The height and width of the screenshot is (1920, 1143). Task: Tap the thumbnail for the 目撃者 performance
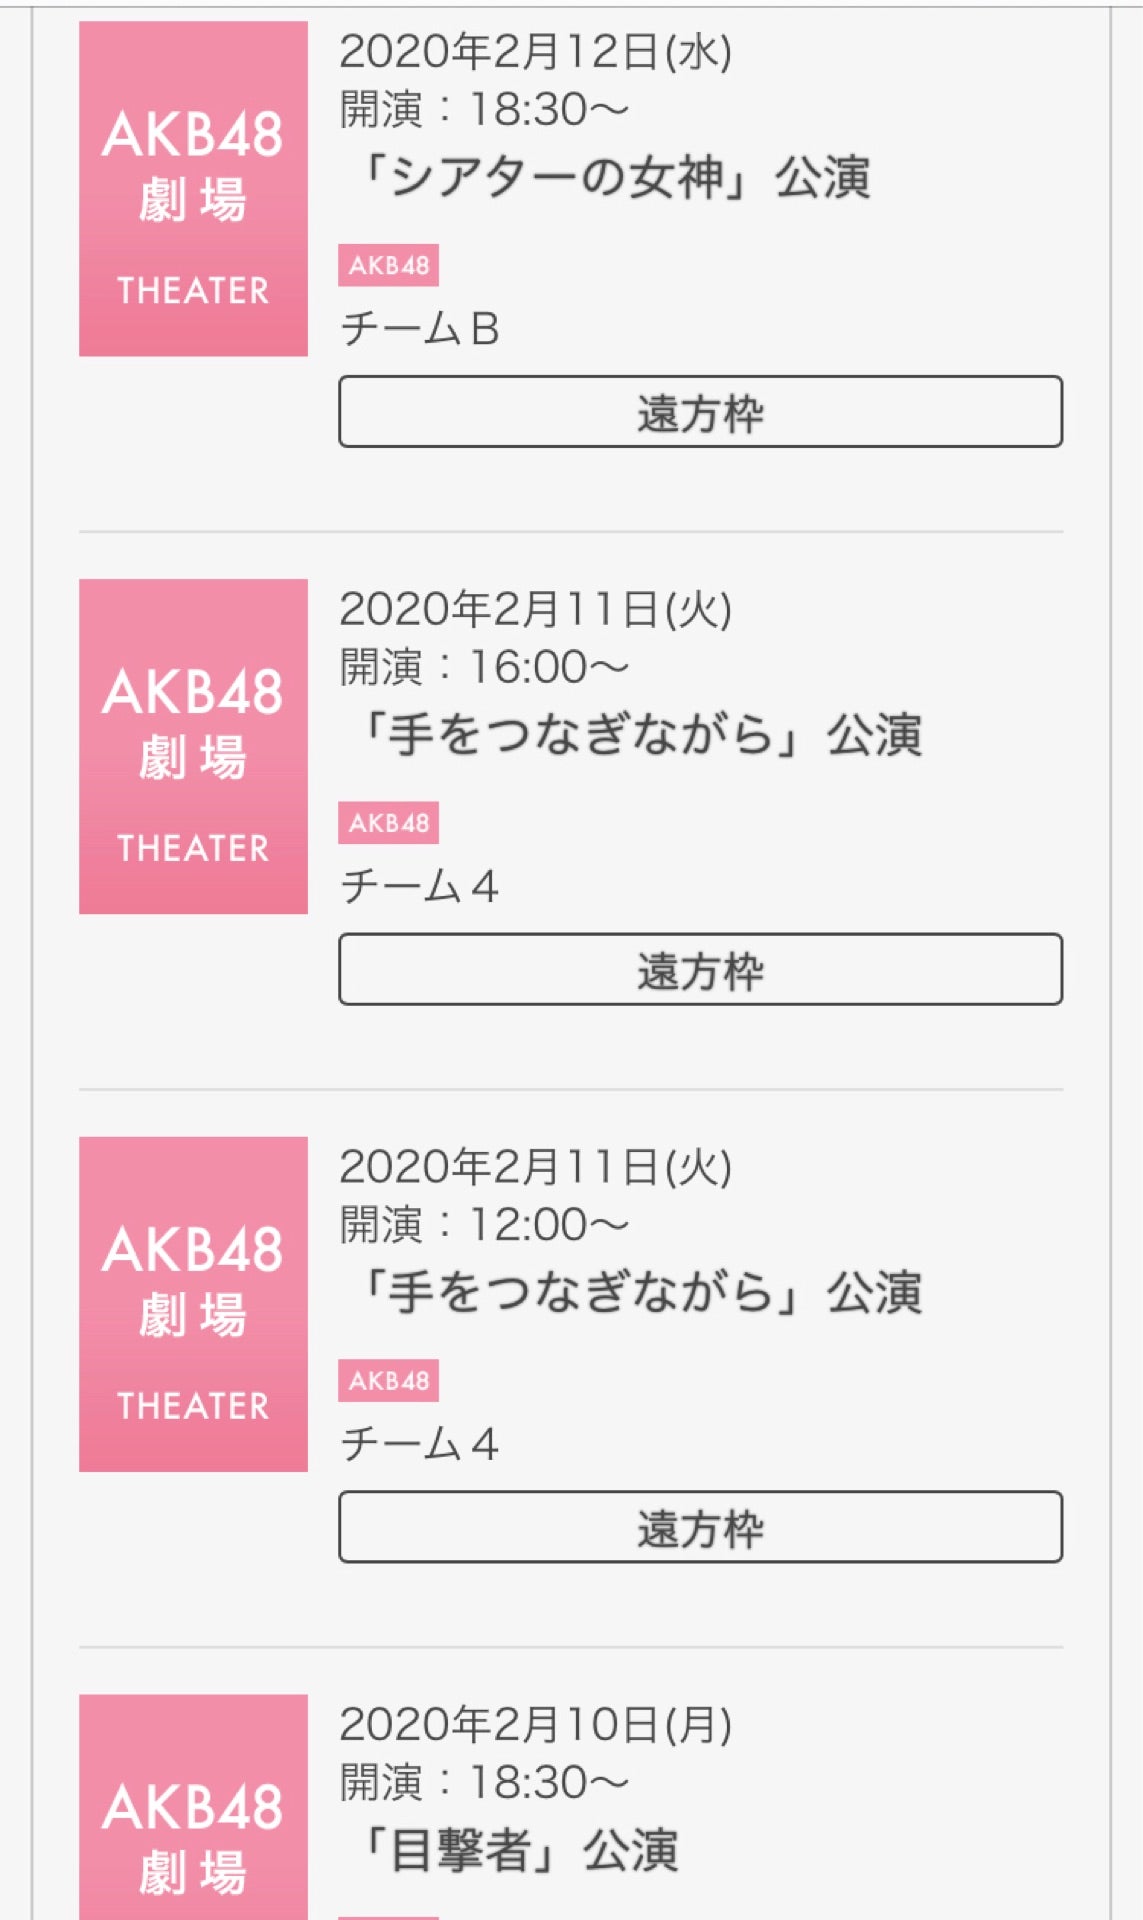(193, 1810)
